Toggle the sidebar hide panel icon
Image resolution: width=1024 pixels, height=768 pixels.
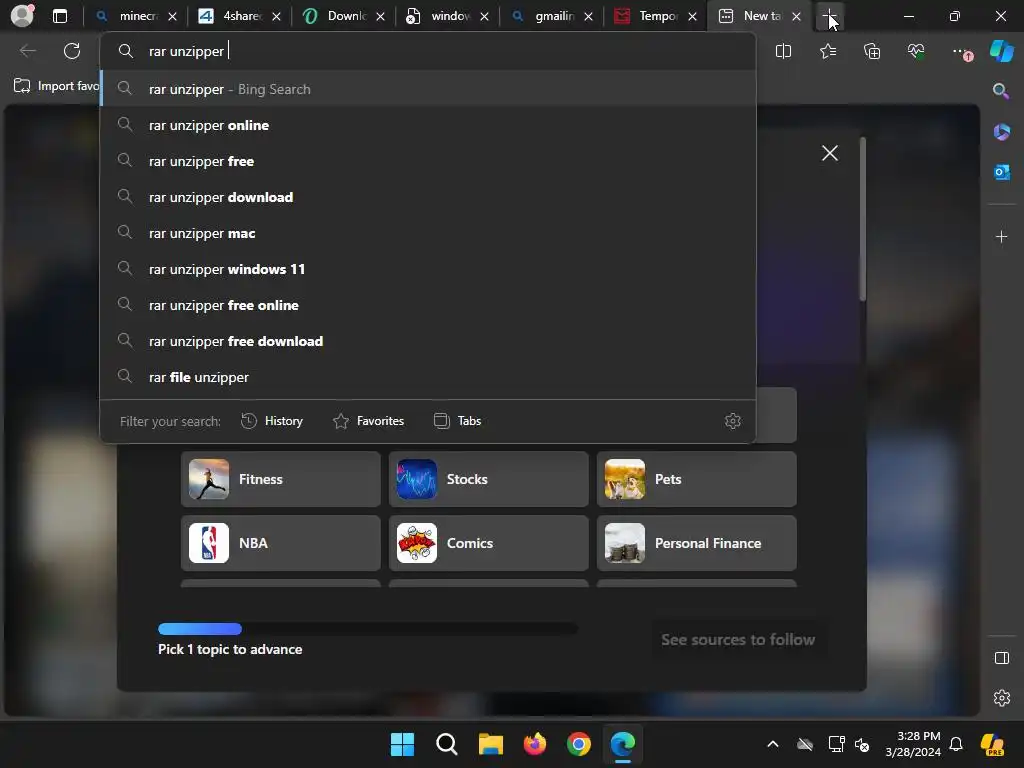(1001, 658)
